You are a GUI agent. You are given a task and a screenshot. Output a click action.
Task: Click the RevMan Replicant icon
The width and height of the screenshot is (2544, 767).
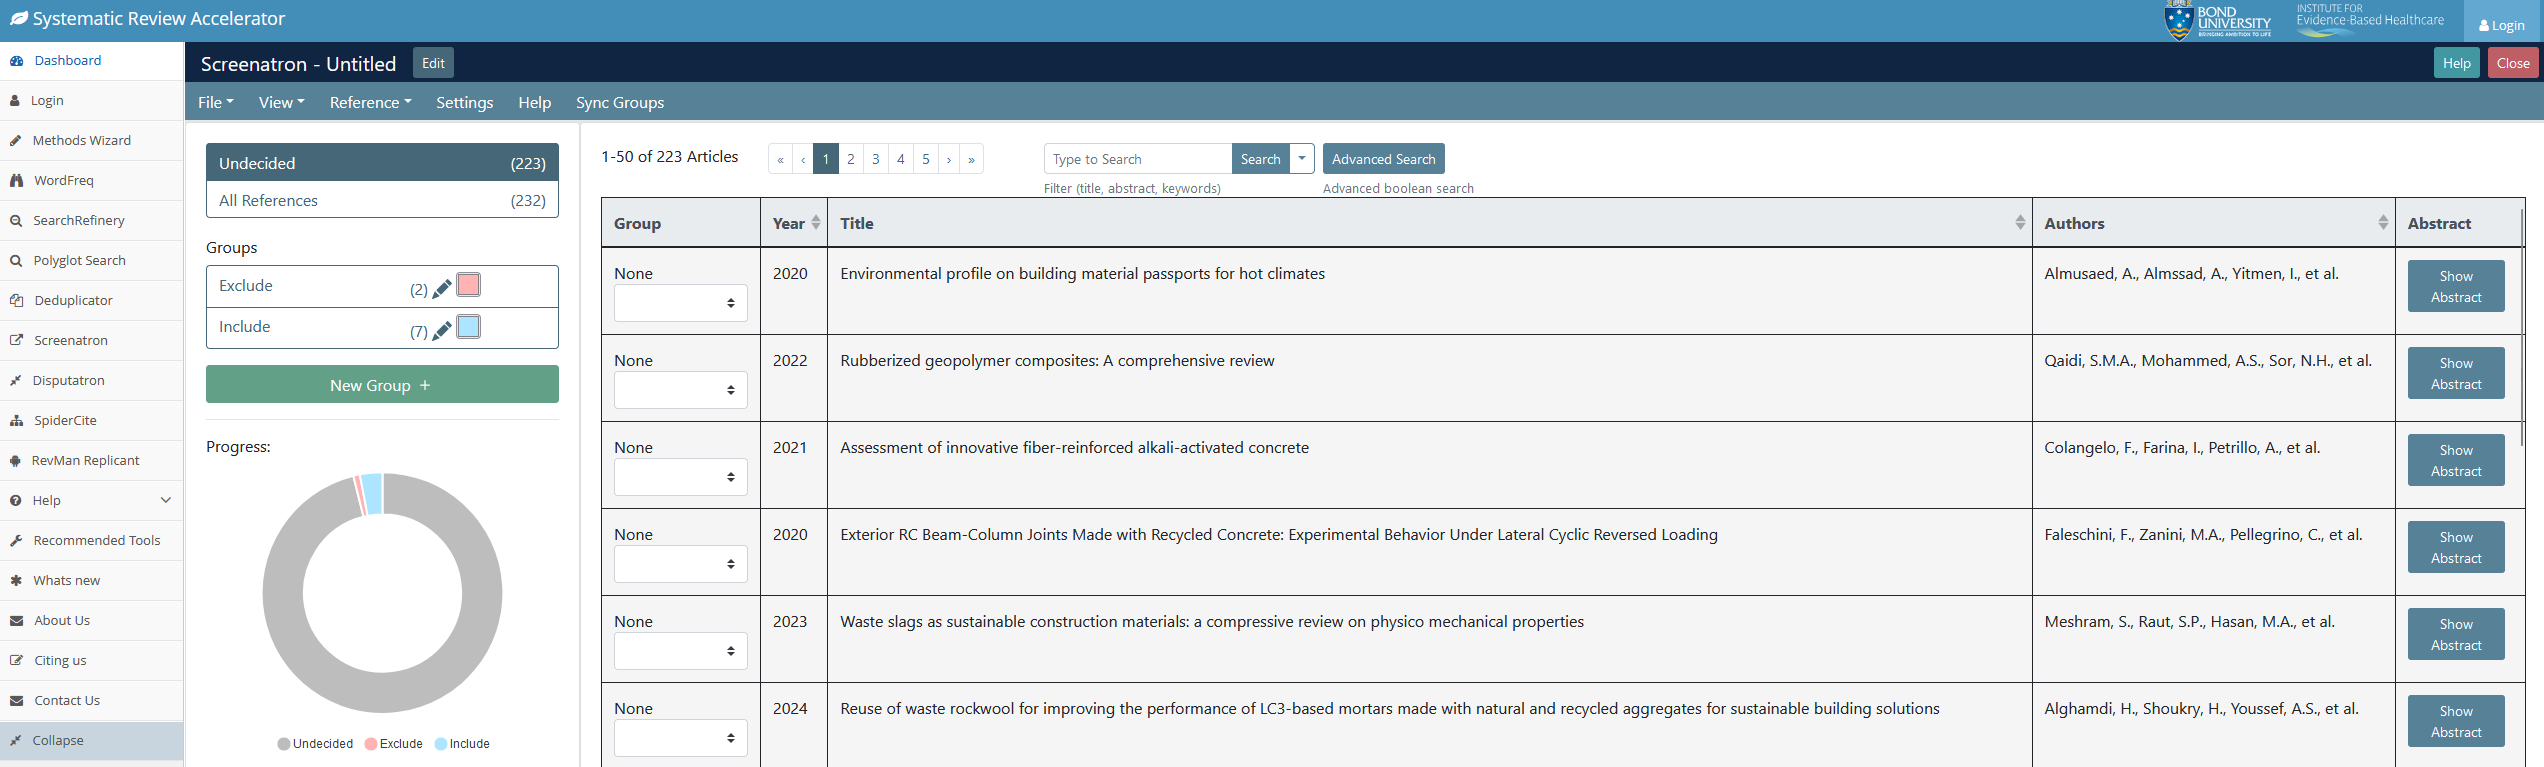click(16, 460)
